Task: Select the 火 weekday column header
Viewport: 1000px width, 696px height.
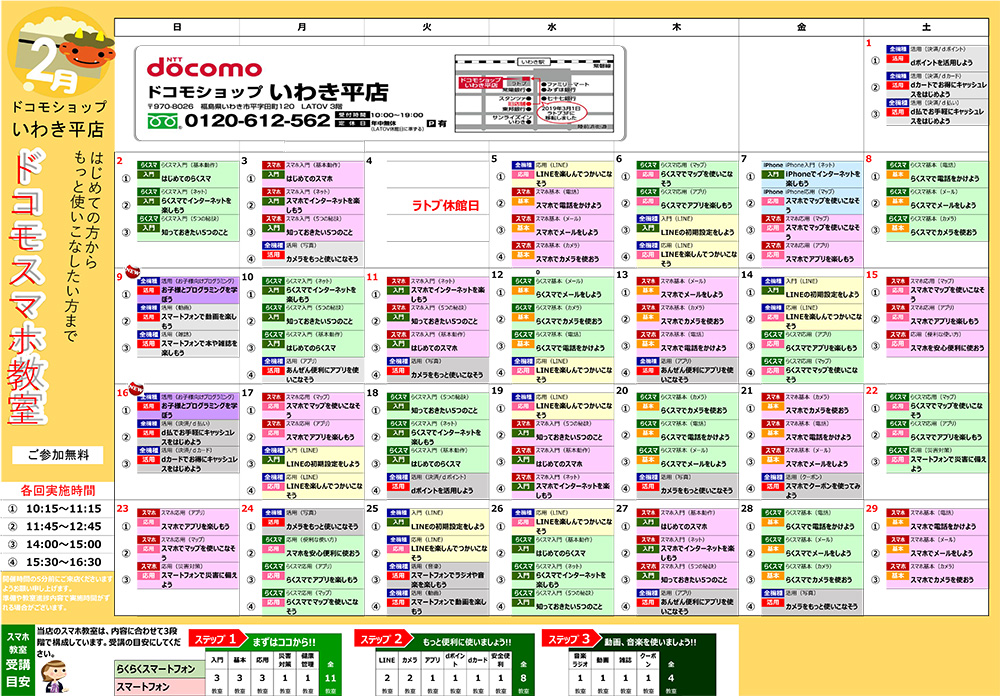Action: click(427, 27)
